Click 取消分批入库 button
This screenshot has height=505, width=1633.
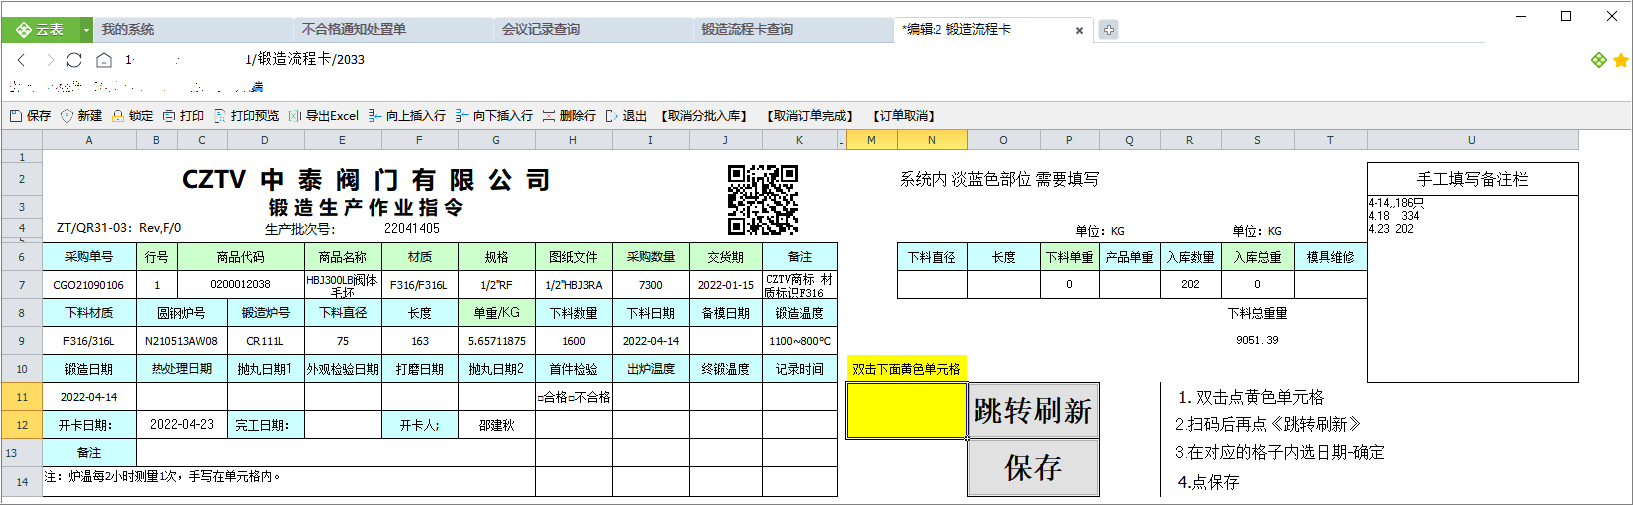[x=704, y=116]
